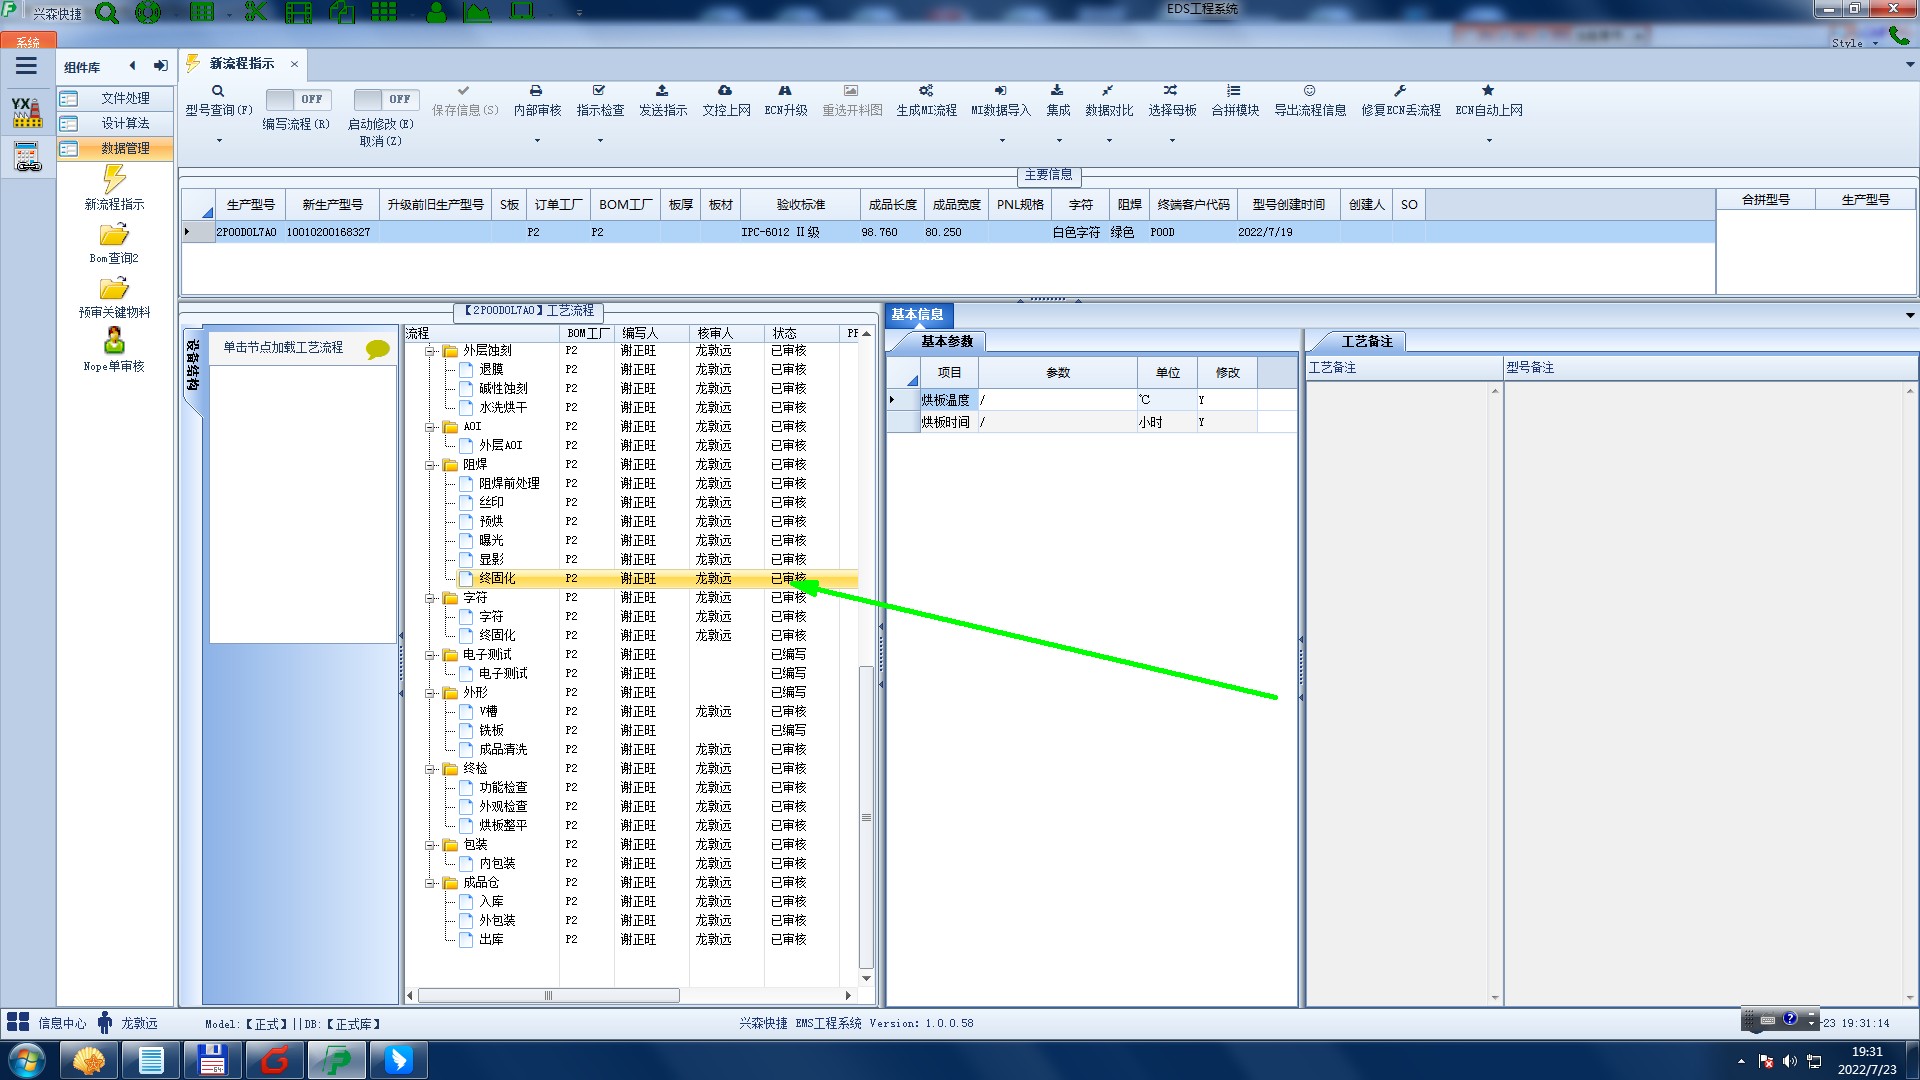Click the green magnifier quick-access icon
The image size is (1920, 1080).
[106, 13]
